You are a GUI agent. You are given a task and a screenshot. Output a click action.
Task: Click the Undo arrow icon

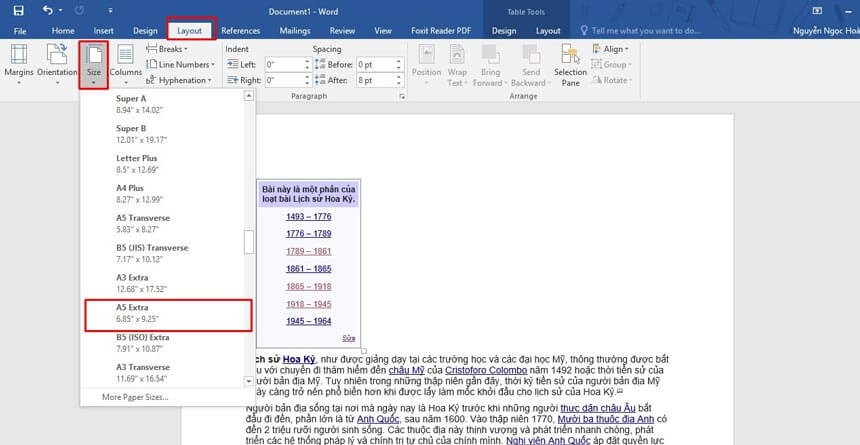tap(50, 11)
